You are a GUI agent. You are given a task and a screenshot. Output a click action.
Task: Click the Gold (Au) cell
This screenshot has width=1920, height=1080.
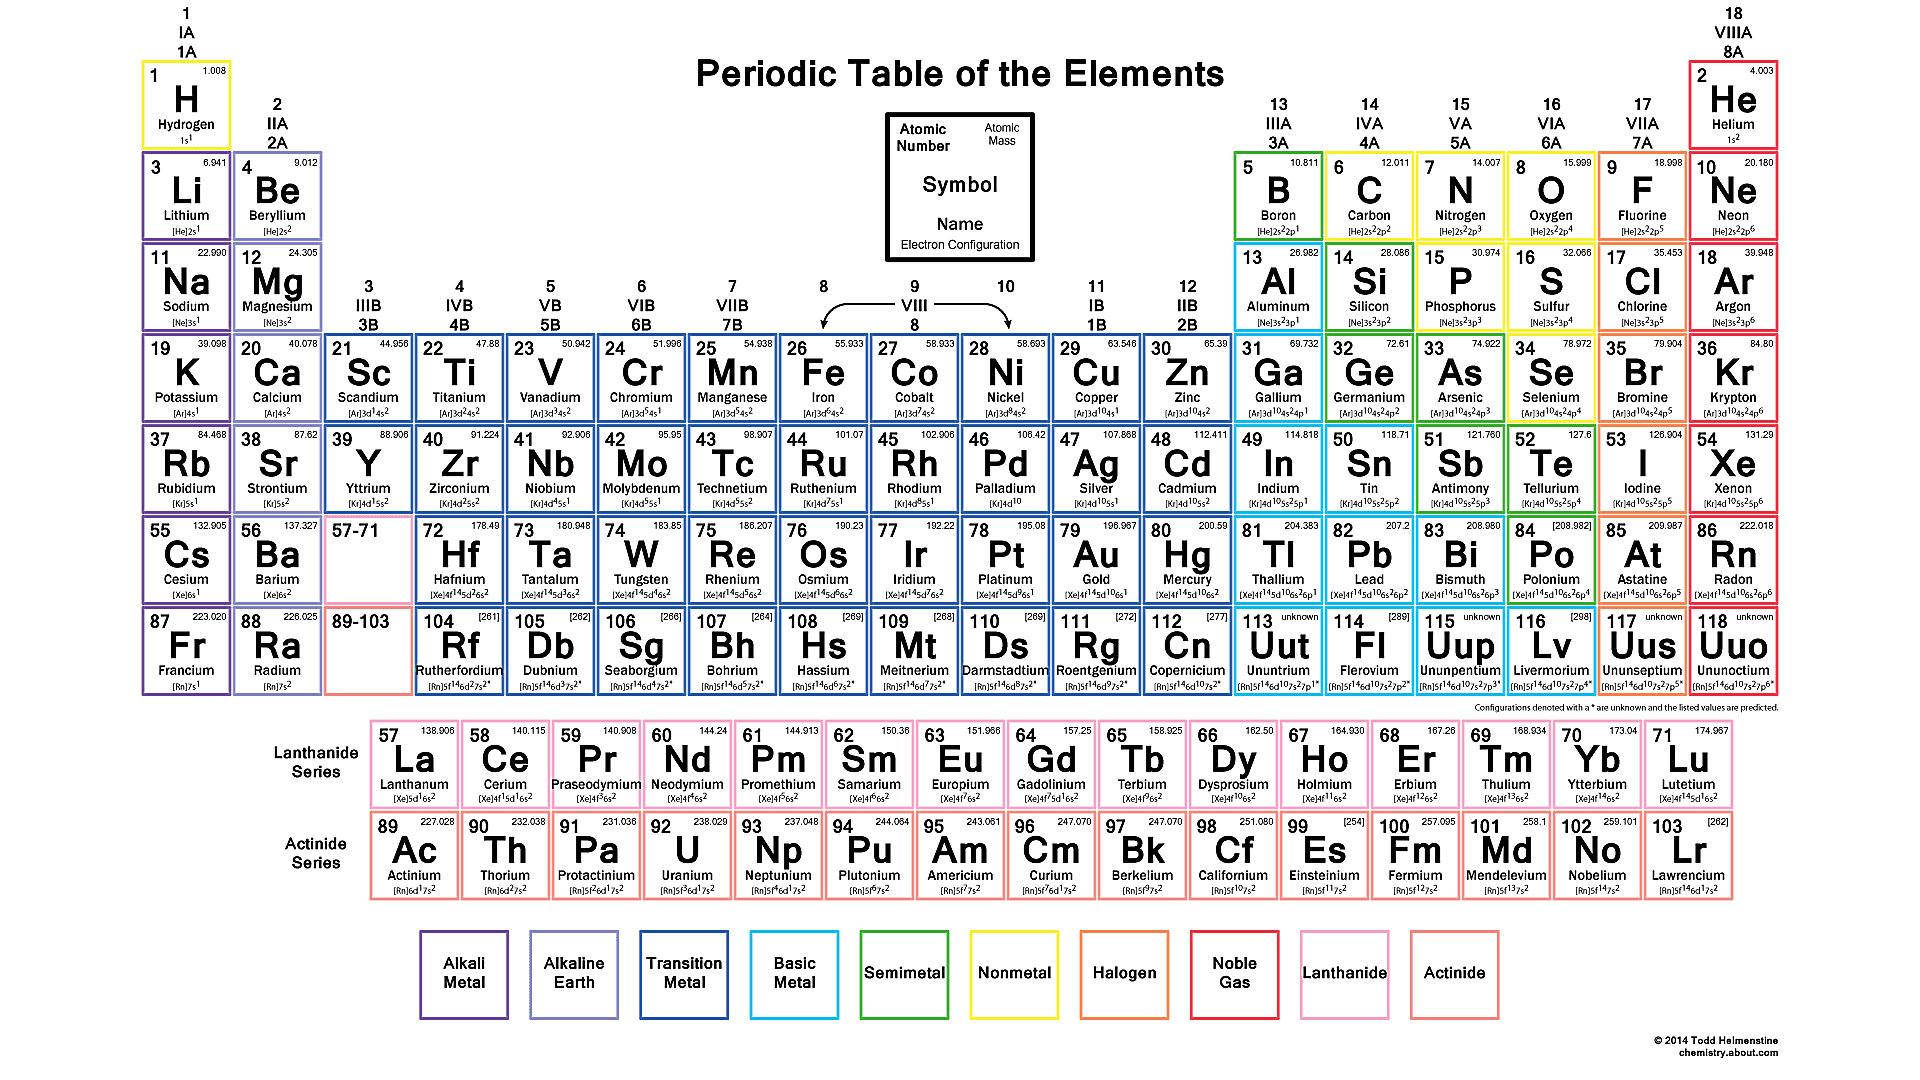pyautogui.click(x=1096, y=560)
